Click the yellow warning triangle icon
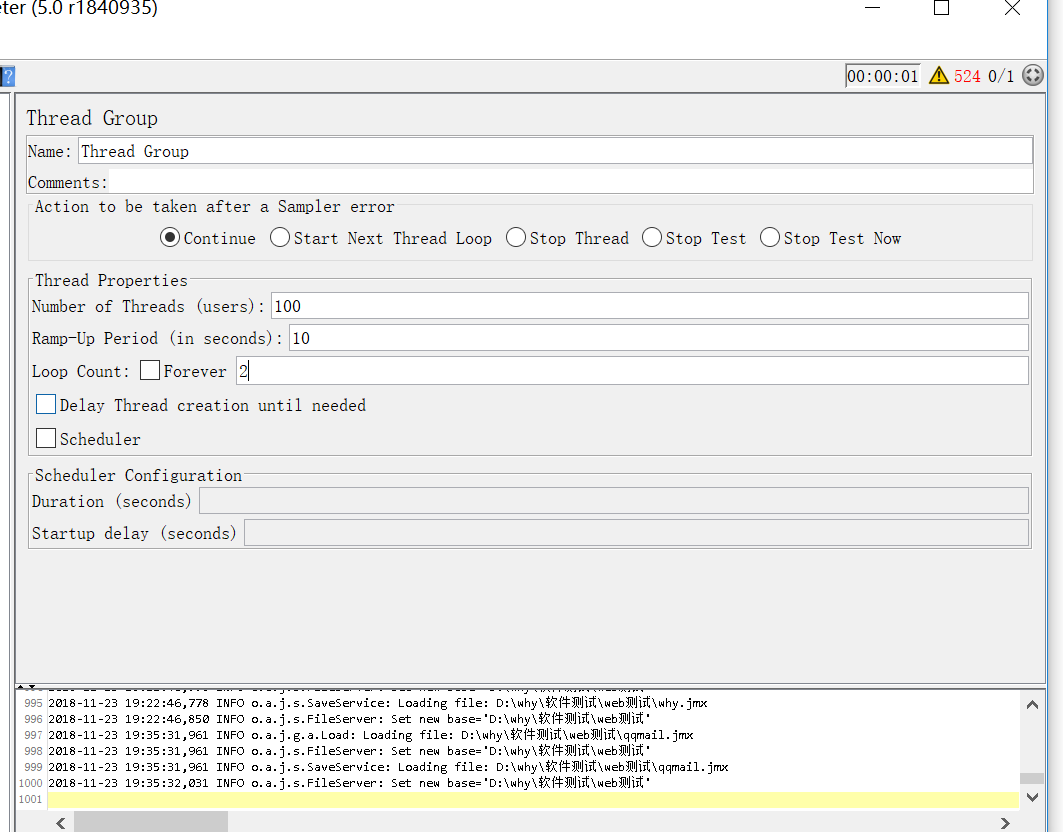The width and height of the screenshot is (1063, 832). coord(938,76)
